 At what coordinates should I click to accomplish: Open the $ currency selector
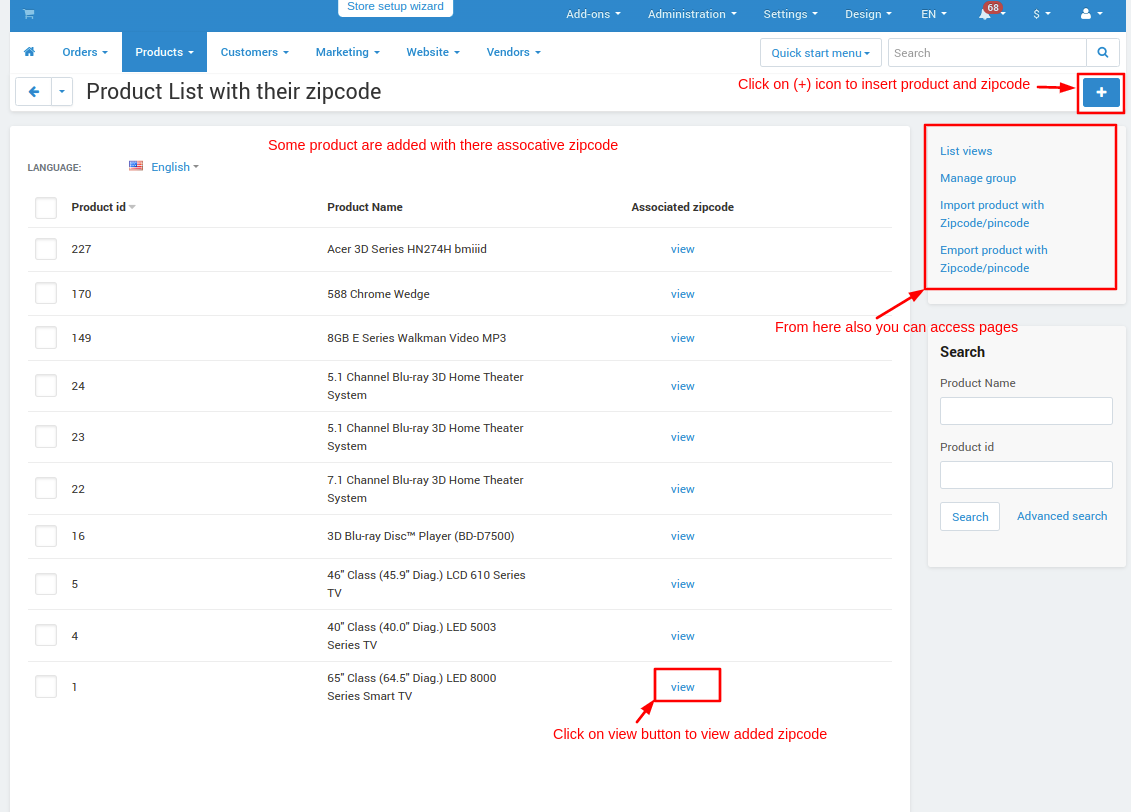coord(1042,14)
